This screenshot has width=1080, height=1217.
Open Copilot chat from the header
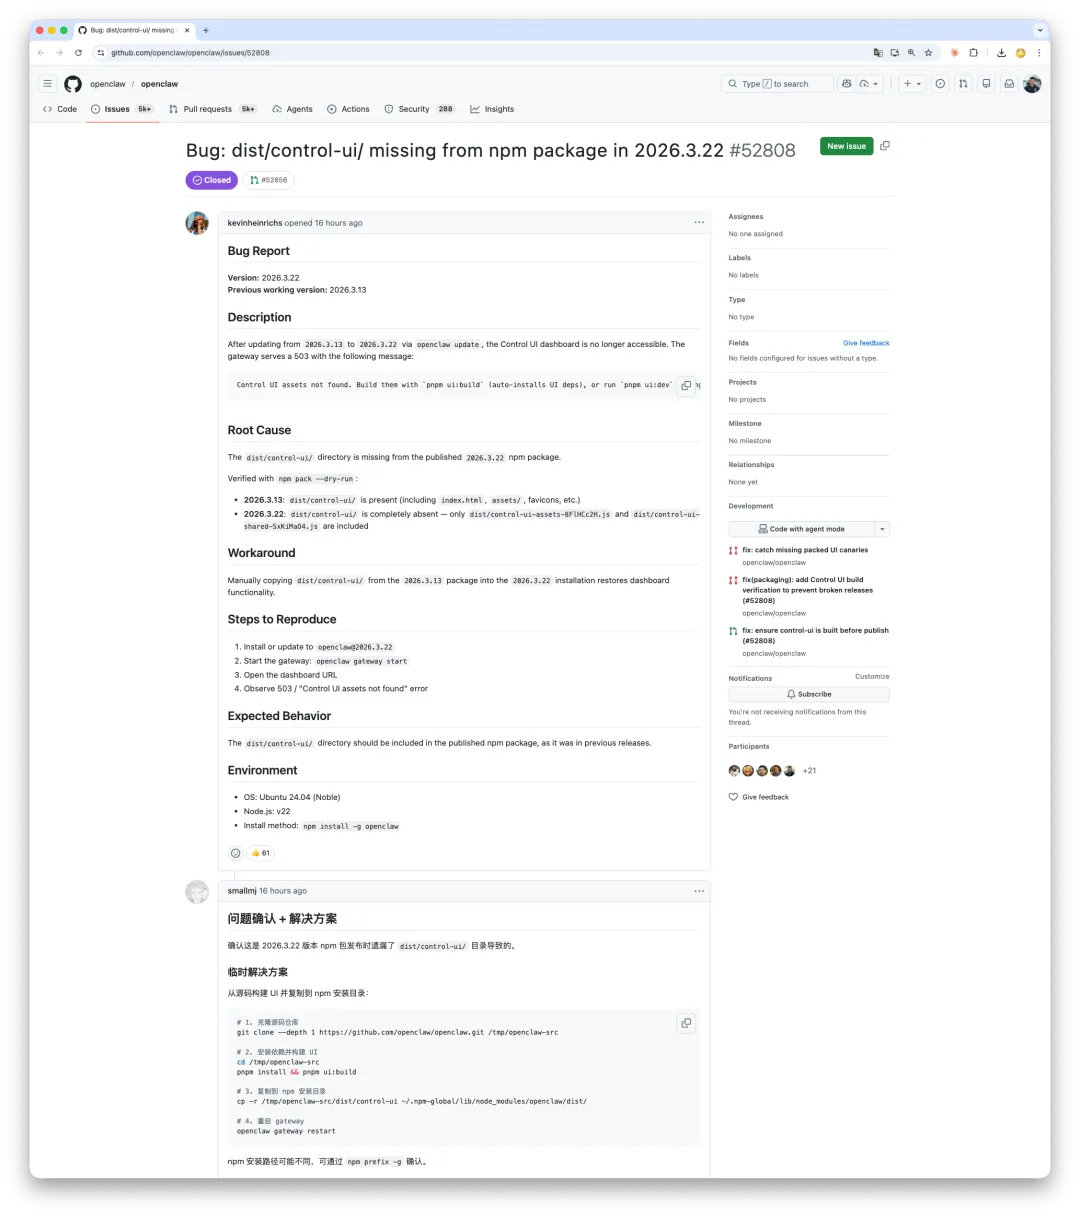tap(847, 84)
